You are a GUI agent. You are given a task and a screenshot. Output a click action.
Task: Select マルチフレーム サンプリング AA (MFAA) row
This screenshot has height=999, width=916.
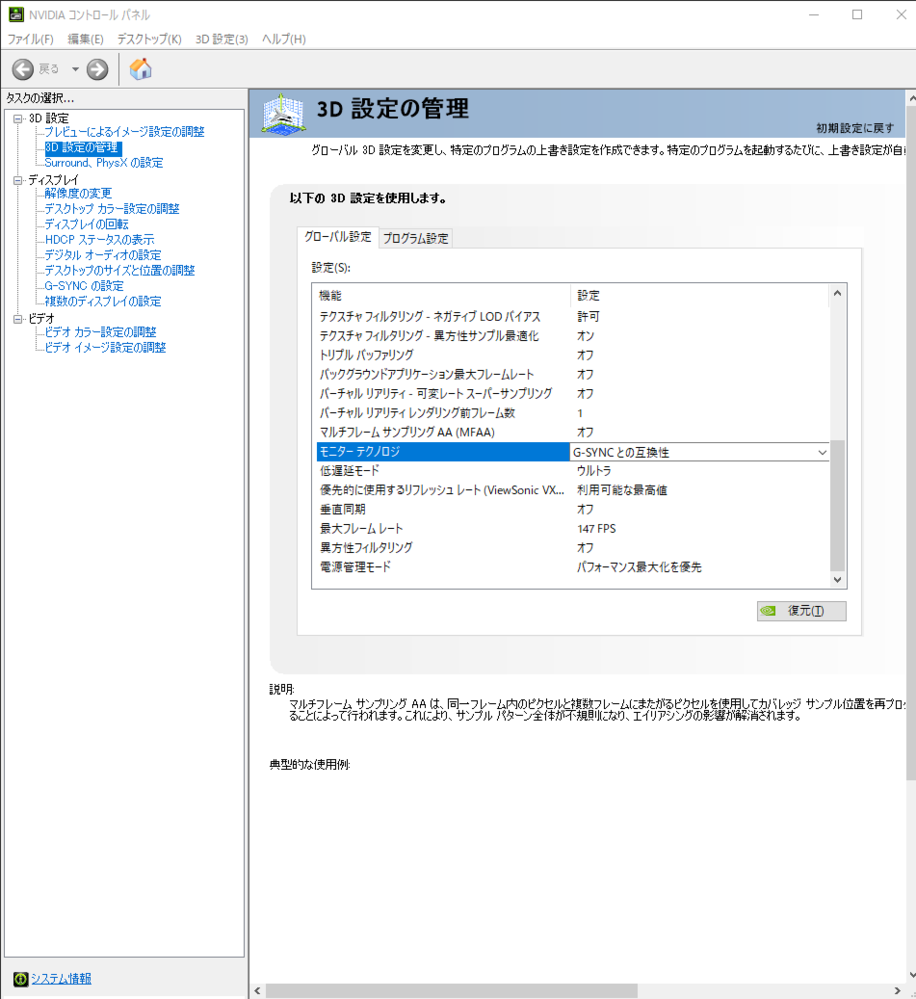tap(573, 433)
